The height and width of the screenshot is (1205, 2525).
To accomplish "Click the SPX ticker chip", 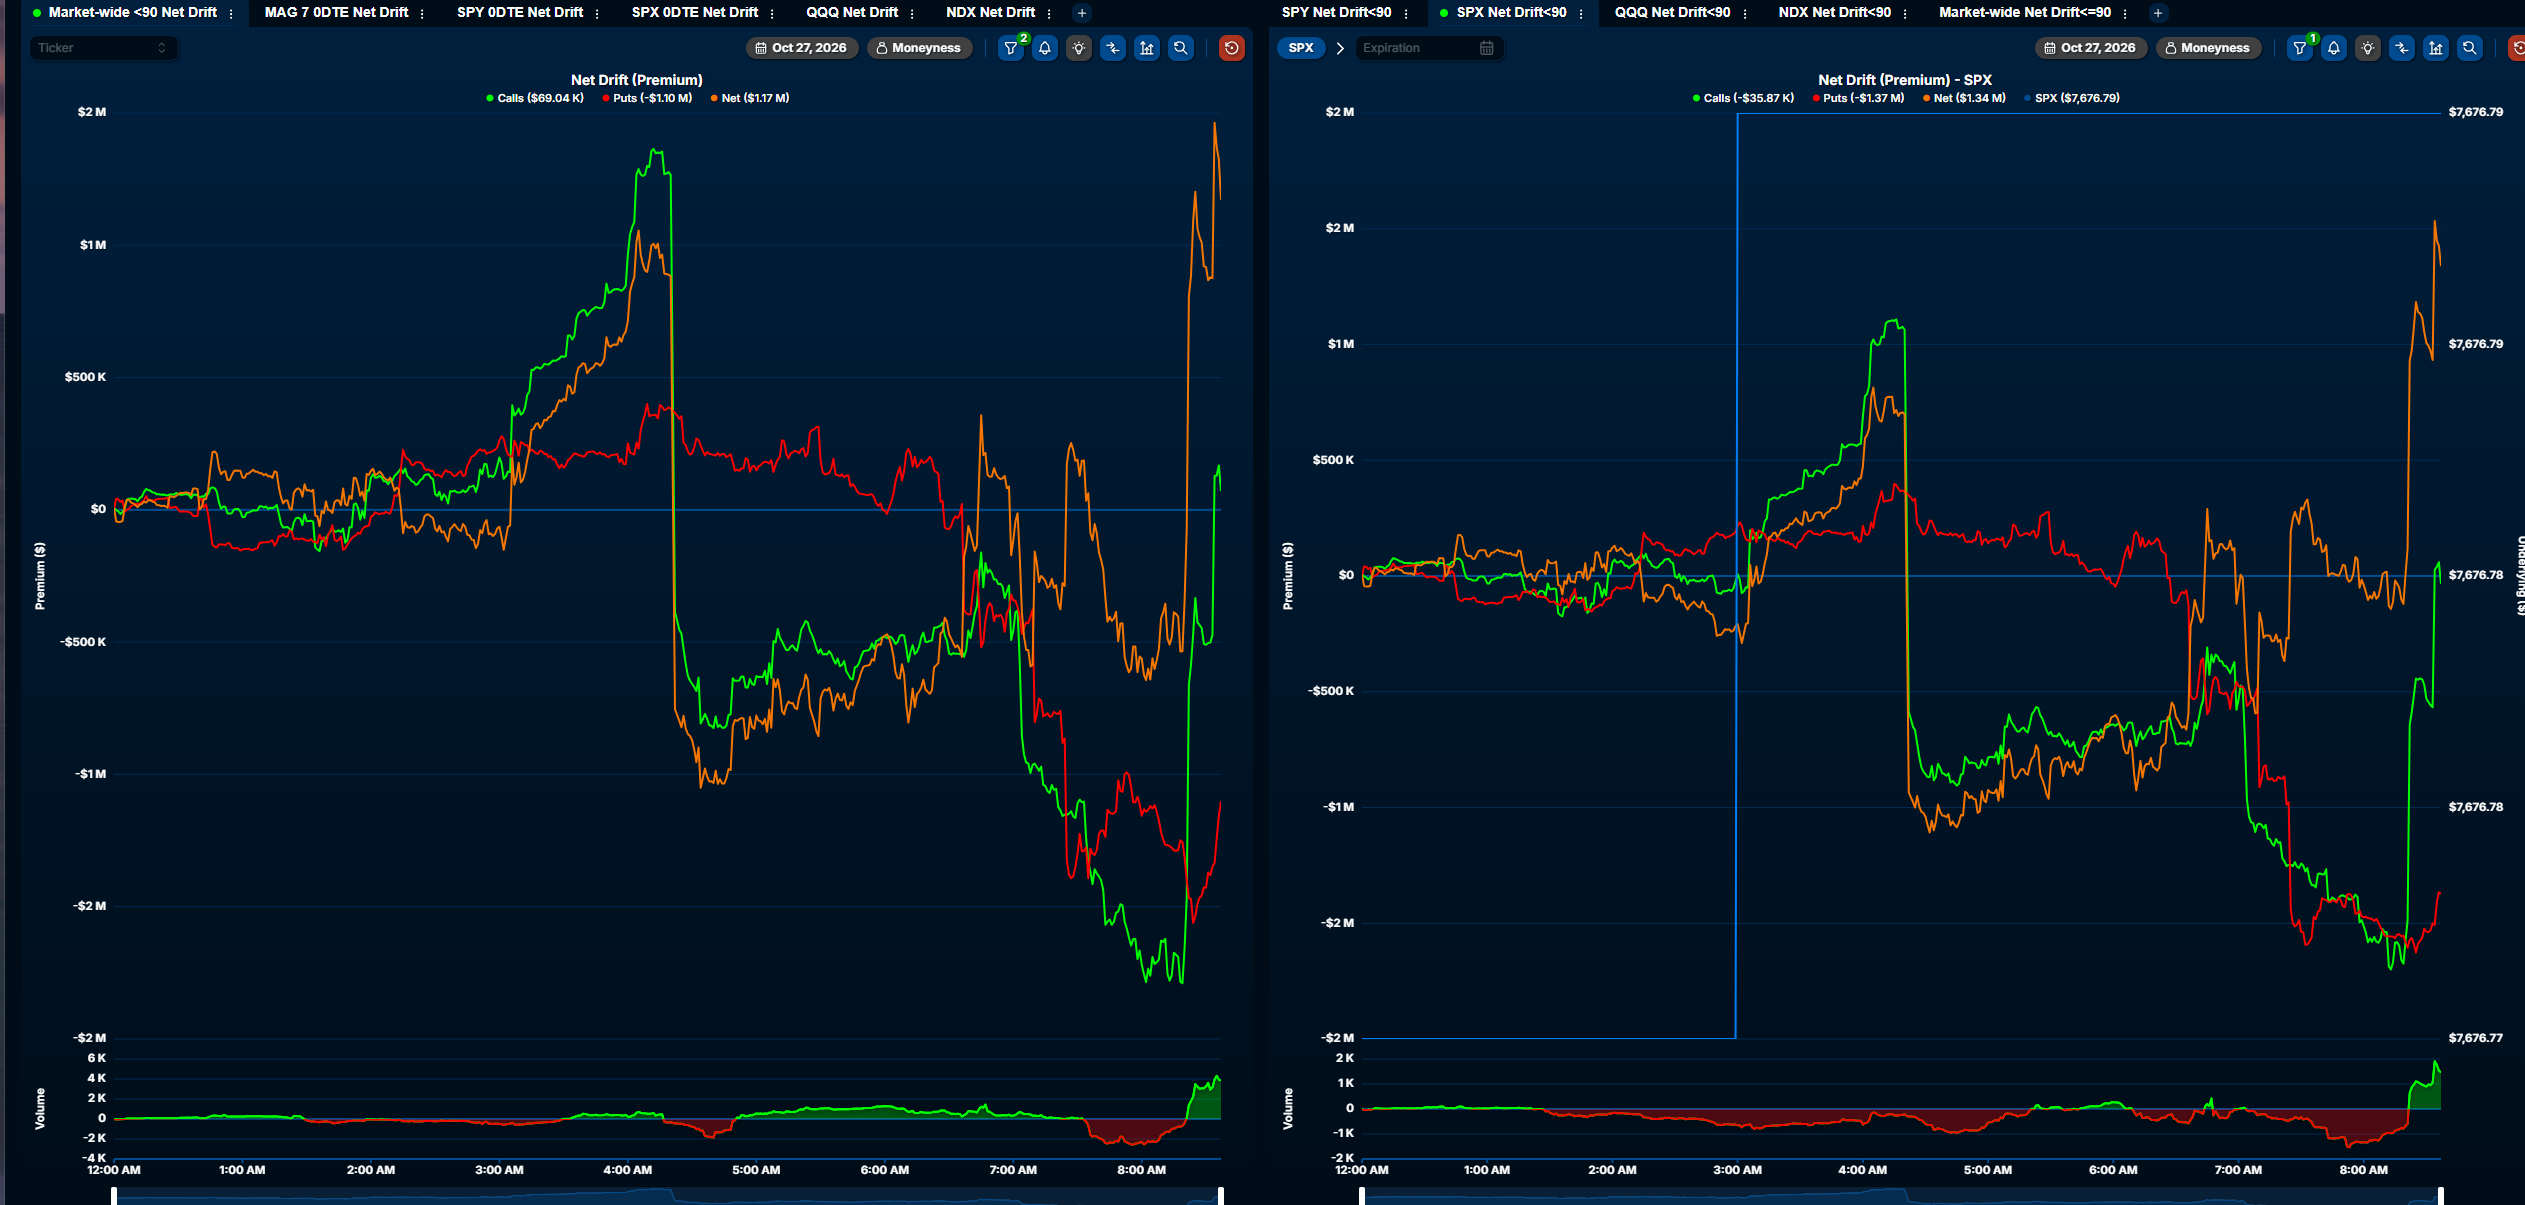I will tap(1301, 48).
